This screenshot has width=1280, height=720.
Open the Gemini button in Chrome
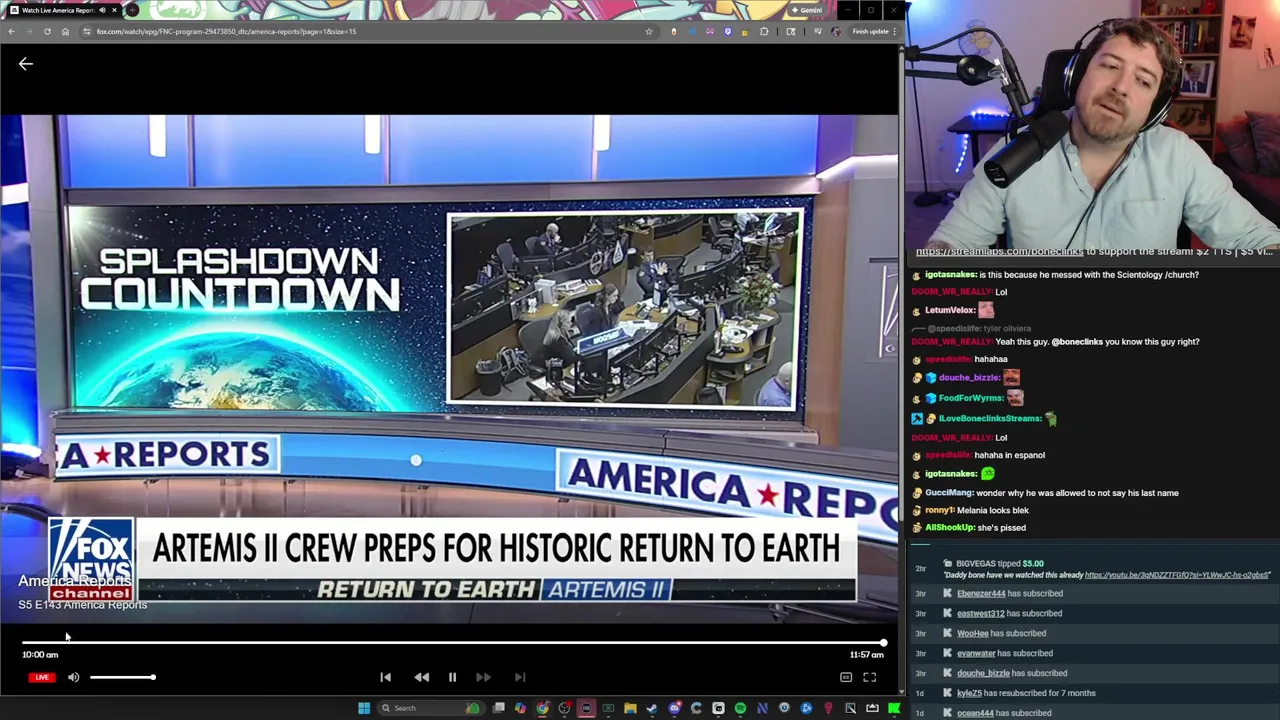pyautogui.click(x=807, y=10)
